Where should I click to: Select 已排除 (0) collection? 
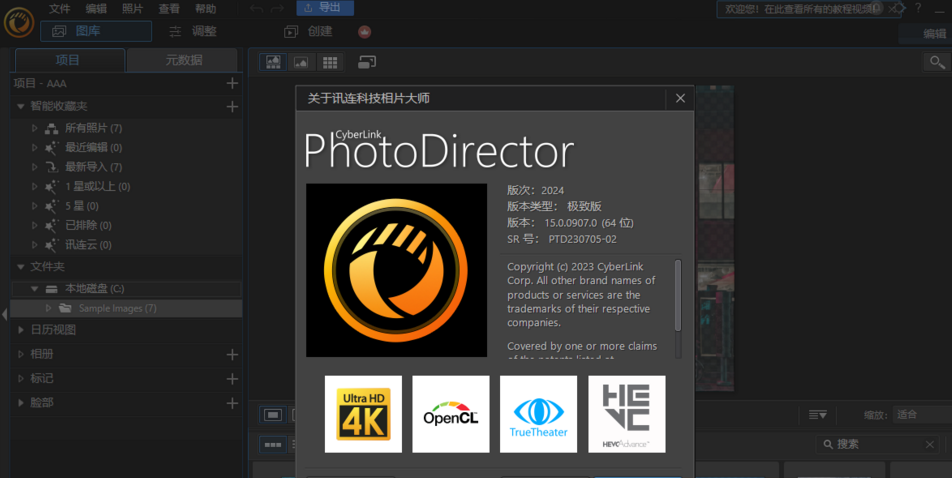pos(88,225)
